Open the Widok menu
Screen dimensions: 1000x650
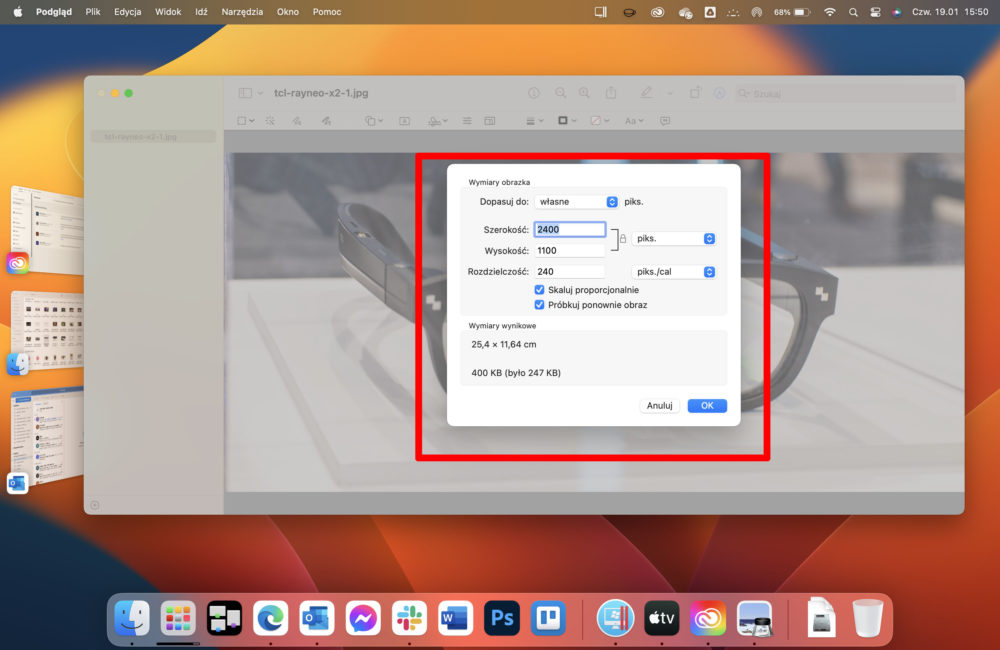pos(168,12)
